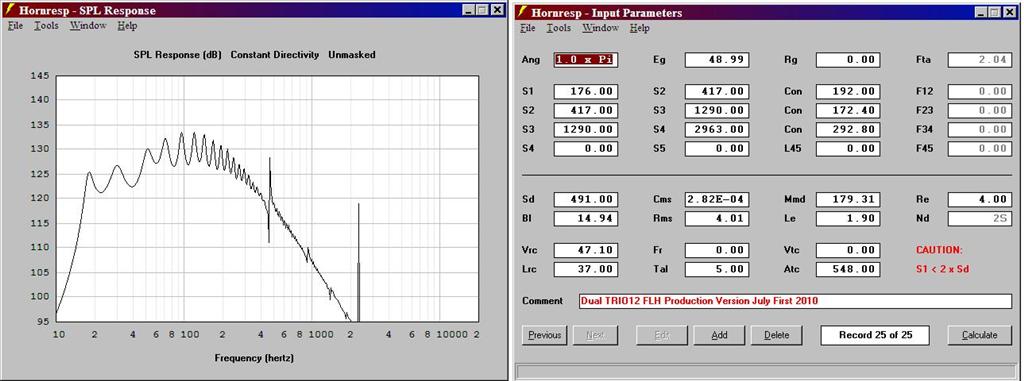Image resolution: width=1024 pixels, height=381 pixels.
Task: Open Window menu in SPL Response window
Action: tap(88, 25)
